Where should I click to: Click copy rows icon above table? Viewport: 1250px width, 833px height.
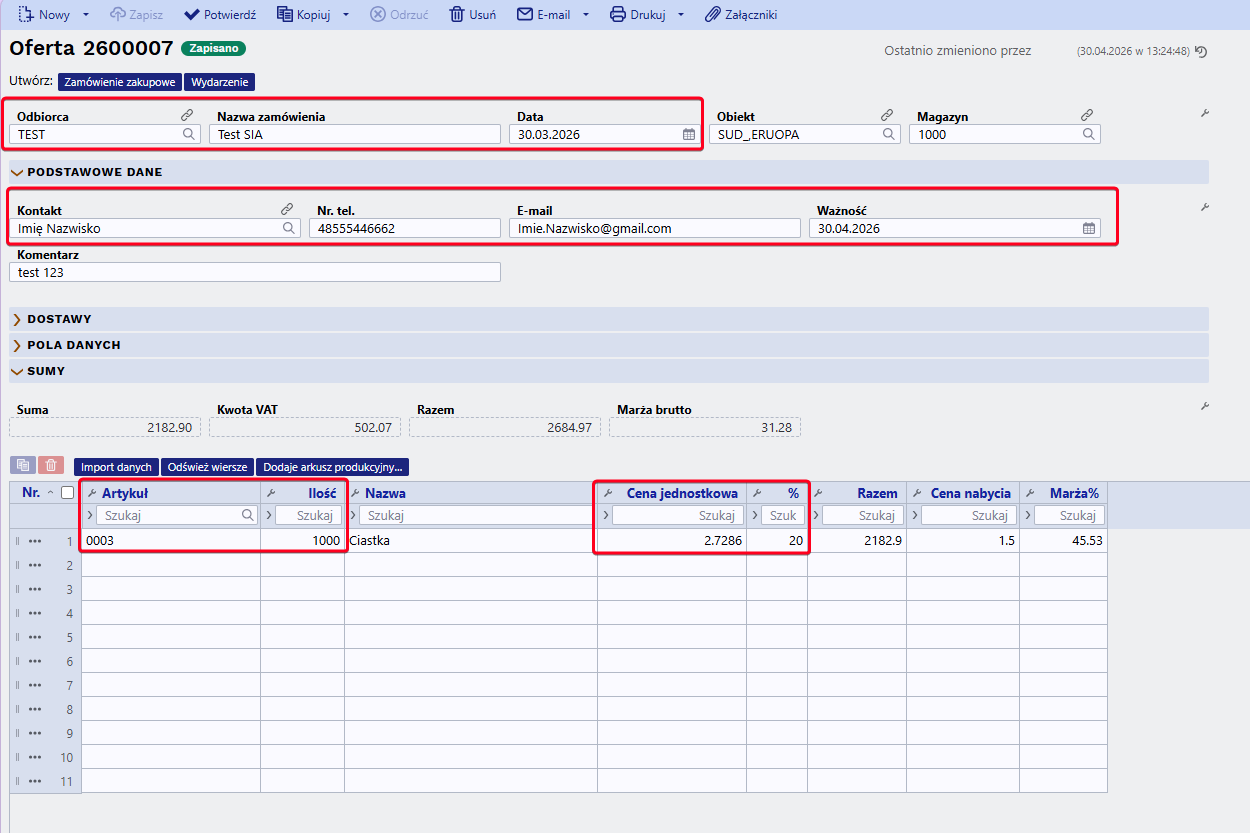(x=24, y=466)
